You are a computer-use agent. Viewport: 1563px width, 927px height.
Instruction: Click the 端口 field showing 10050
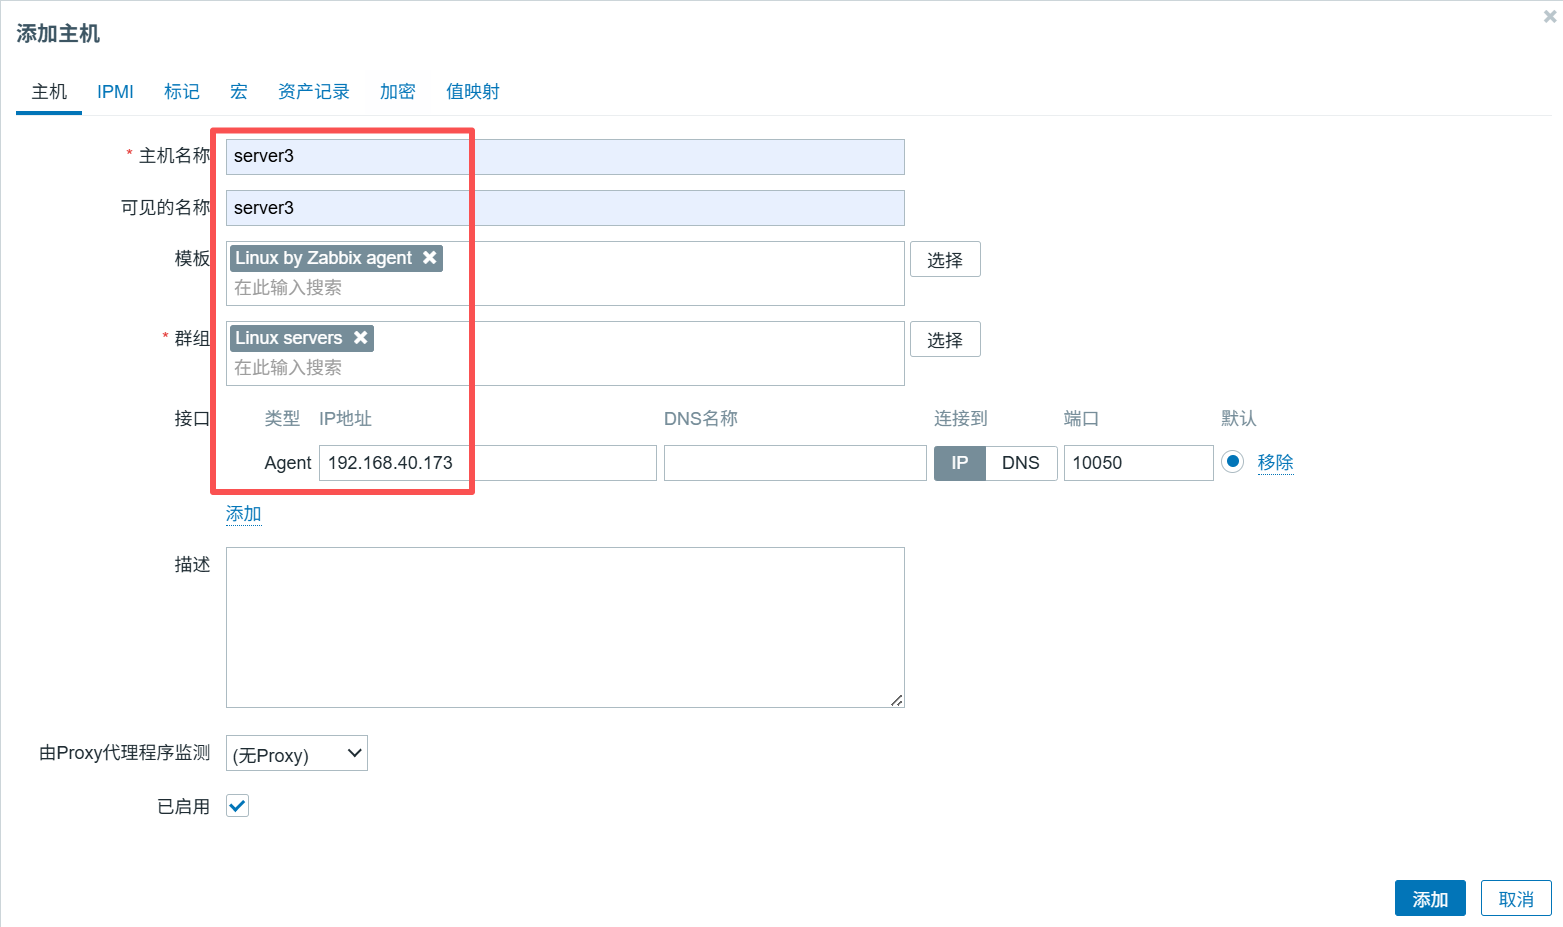(1139, 463)
